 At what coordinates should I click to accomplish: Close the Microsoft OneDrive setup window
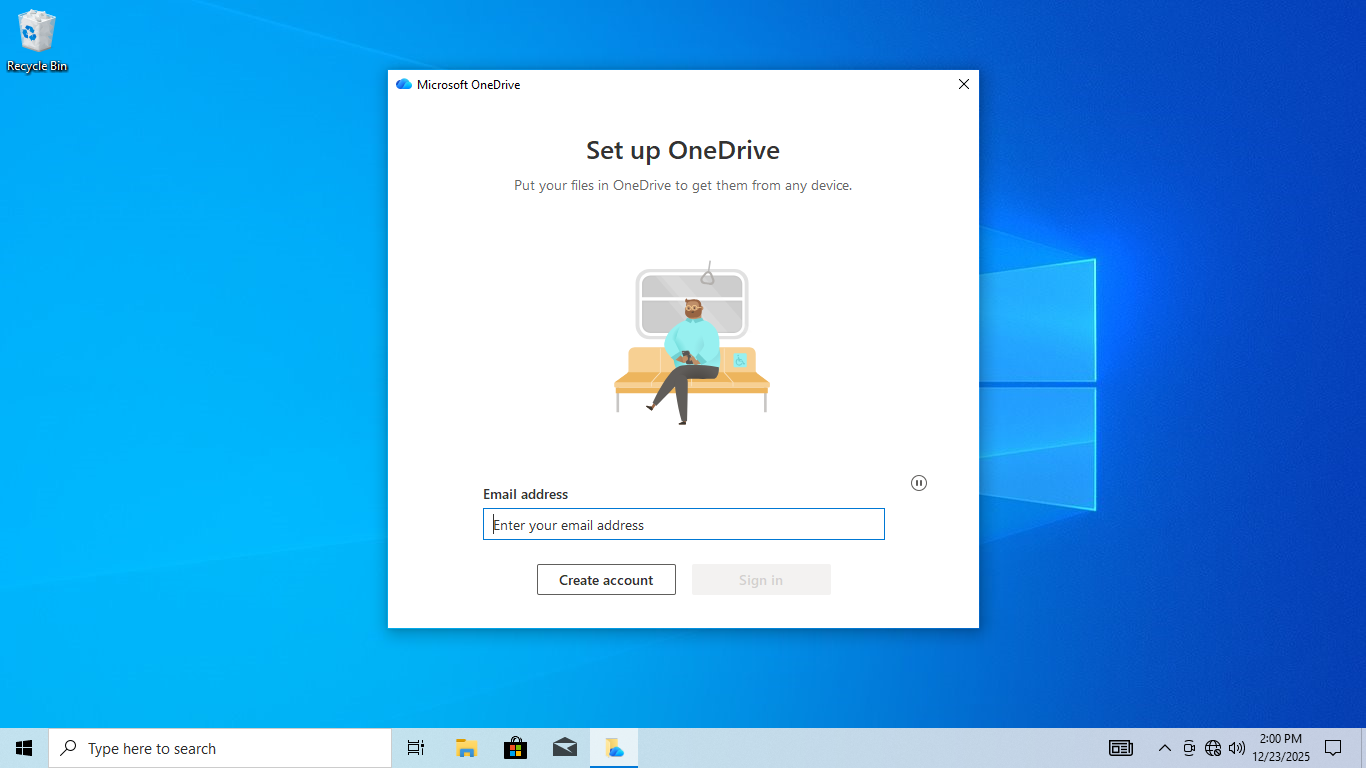(x=964, y=85)
